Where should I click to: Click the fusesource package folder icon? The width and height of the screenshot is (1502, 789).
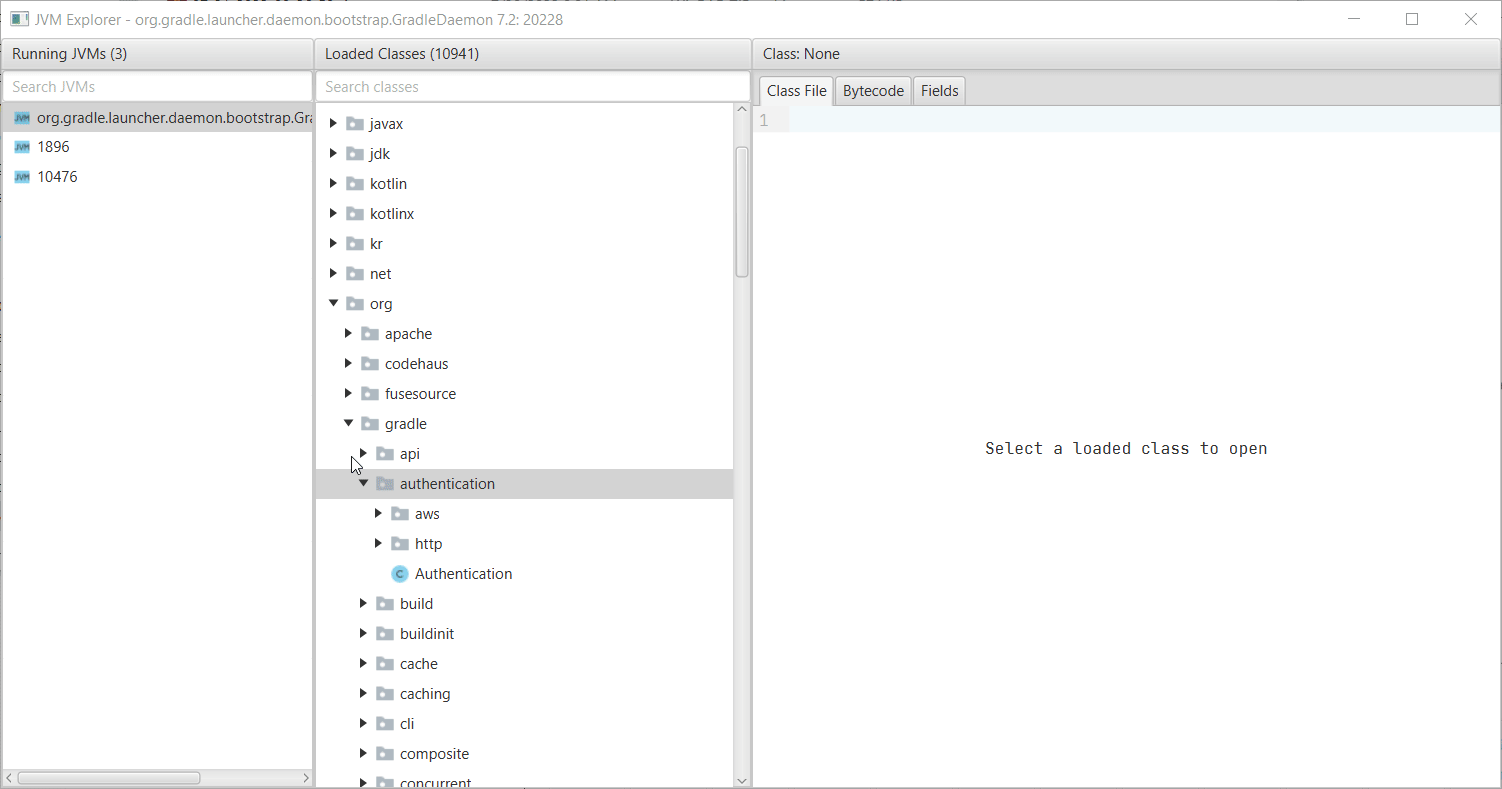coord(369,394)
